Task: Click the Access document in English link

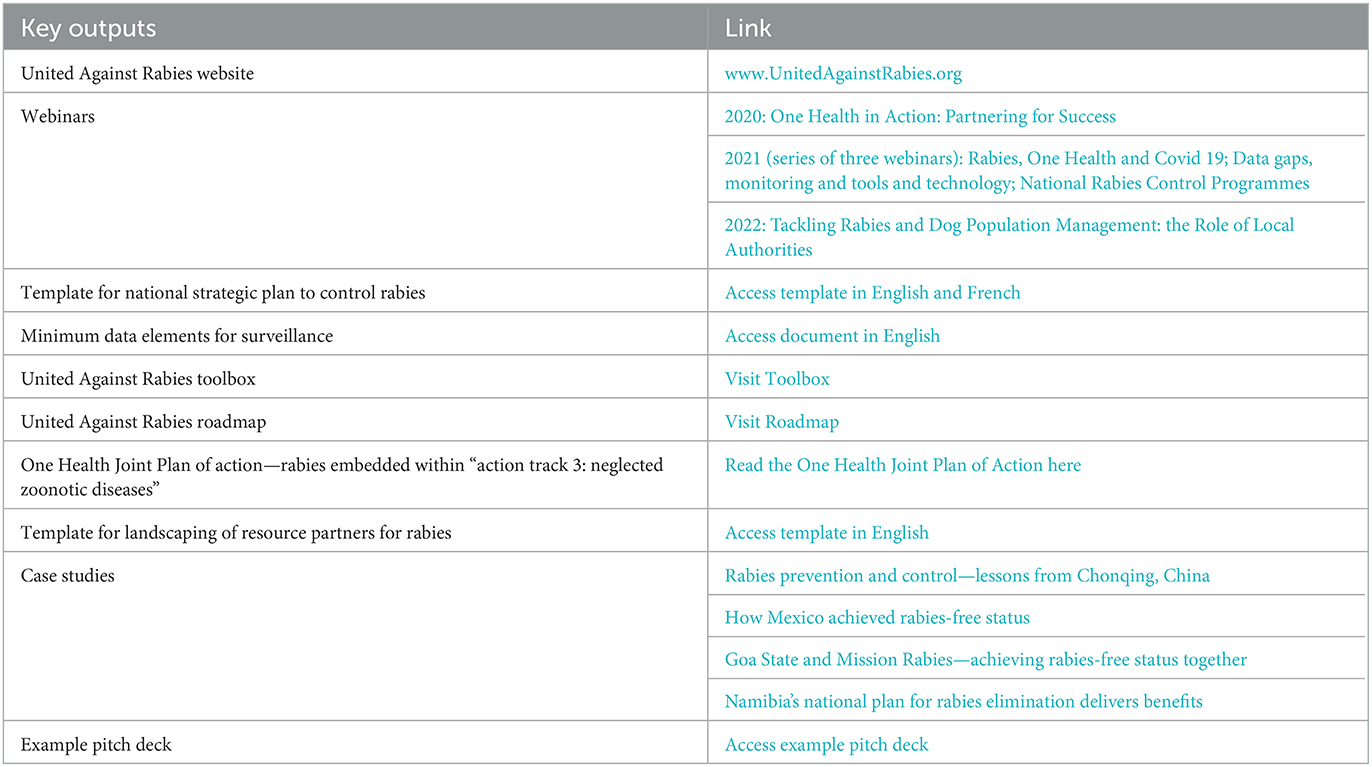Action: click(x=832, y=336)
